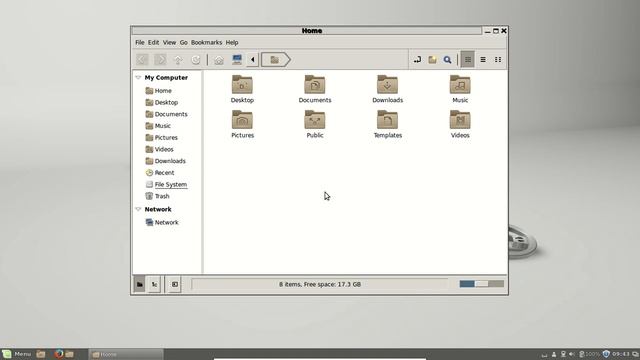Select the Music folder icon in main pane
This screenshot has width=640, height=360.
click(460, 84)
